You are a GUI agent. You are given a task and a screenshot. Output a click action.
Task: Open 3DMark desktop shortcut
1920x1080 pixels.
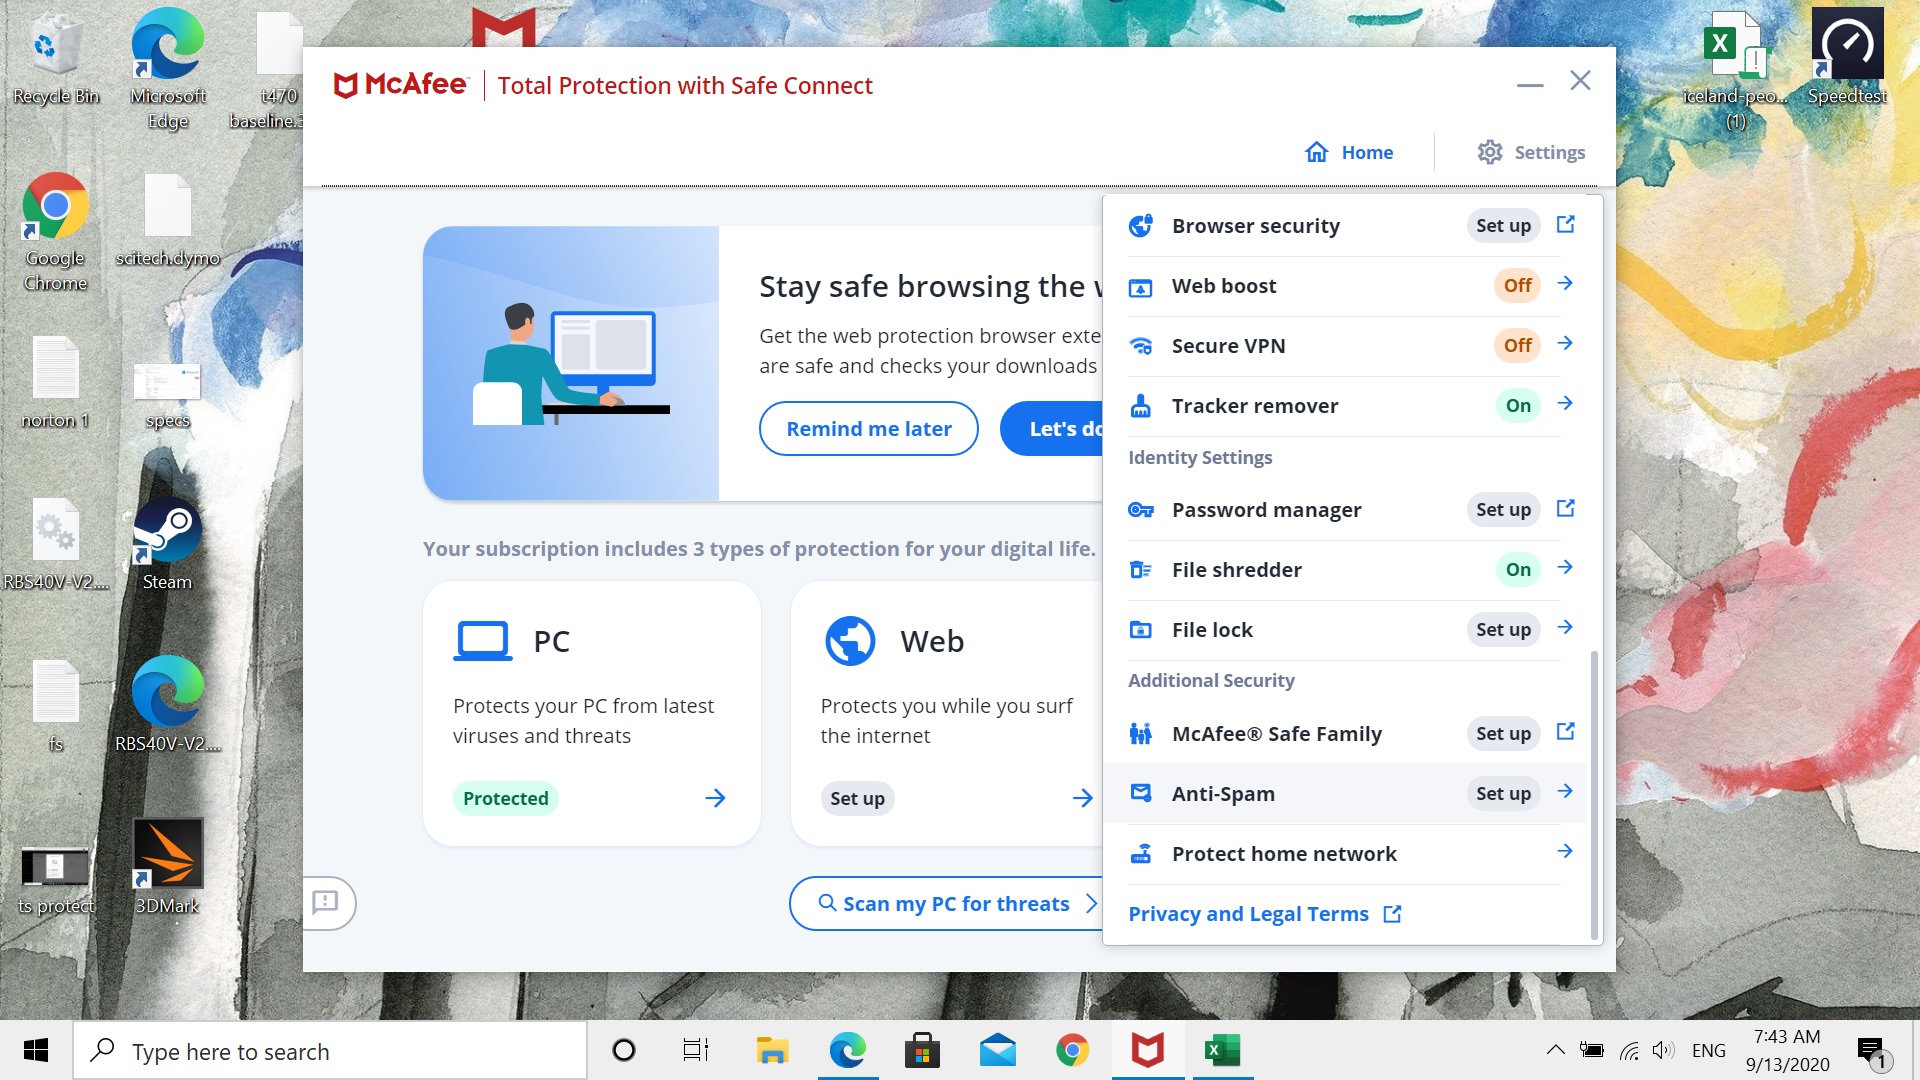point(167,866)
